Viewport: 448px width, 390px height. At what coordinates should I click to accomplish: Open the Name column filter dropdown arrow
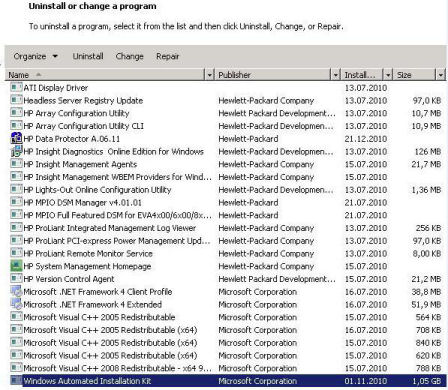pyautogui.click(x=209, y=75)
